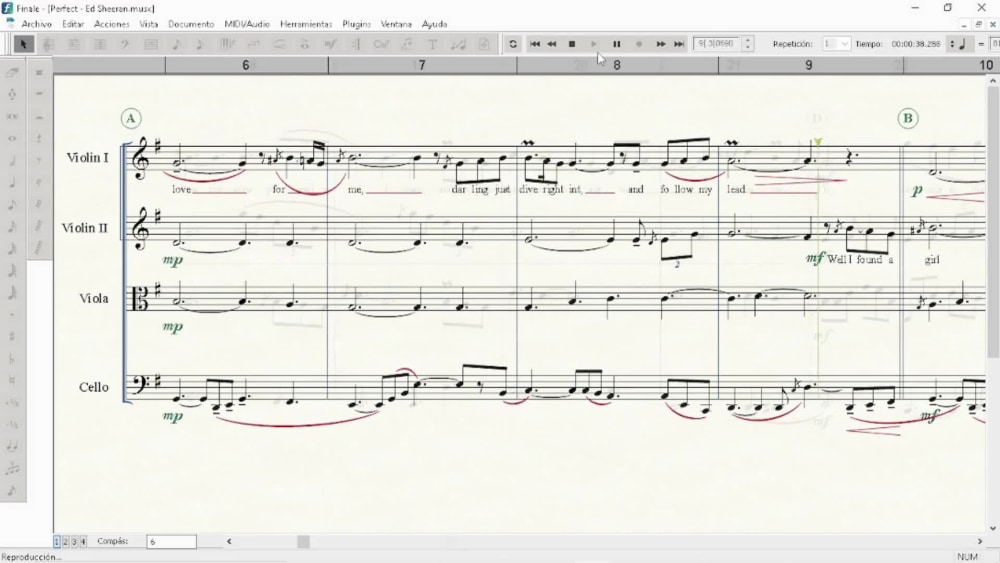This screenshot has height=563, width=1000.
Task: Open the Plugins menu
Action: (x=357, y=24)
